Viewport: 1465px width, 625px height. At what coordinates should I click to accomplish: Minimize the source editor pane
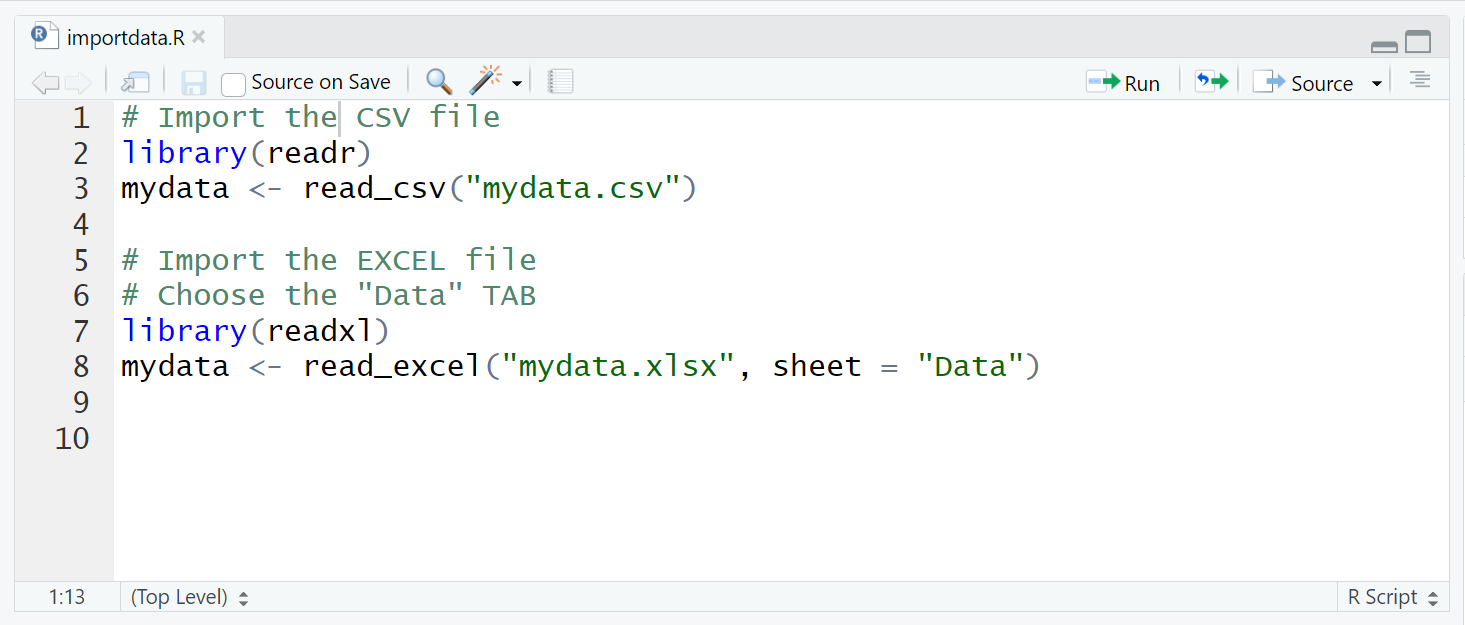pos(1384,43)
